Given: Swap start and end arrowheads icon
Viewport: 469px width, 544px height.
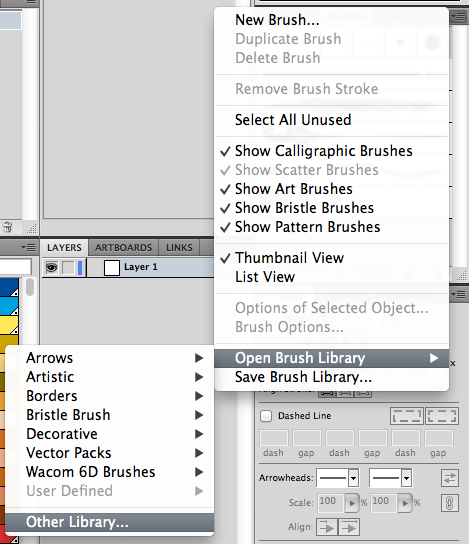Looking at the screenshot, I should click(x=450, y=478).
